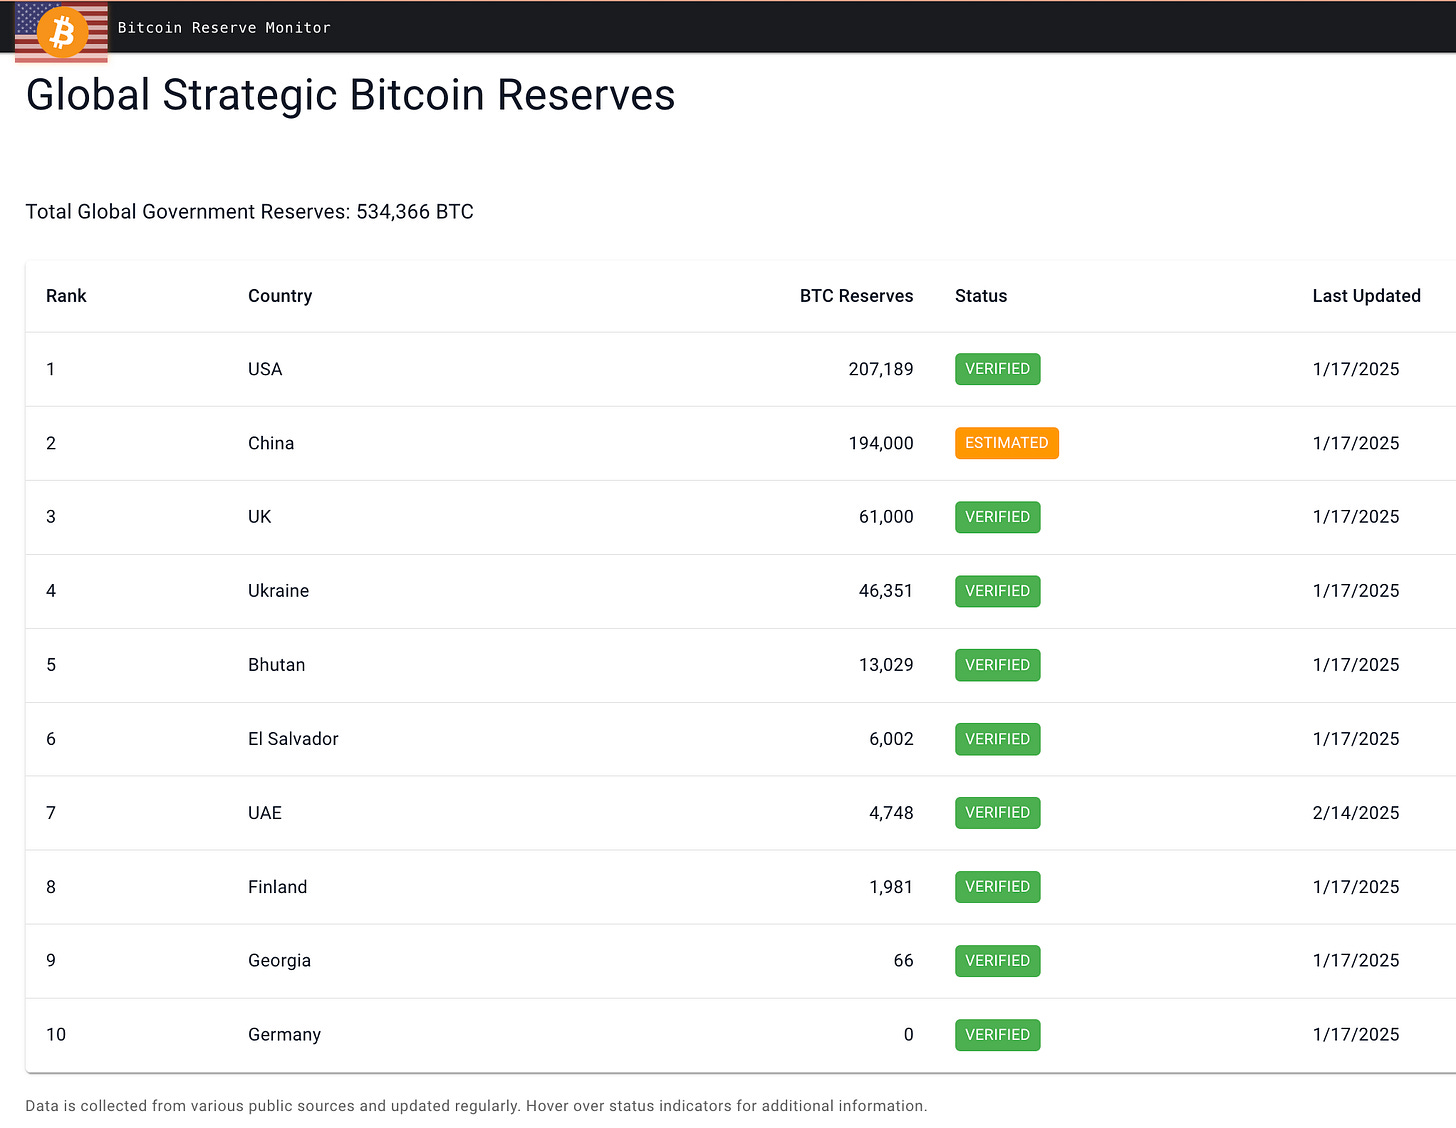Select the data sources footnote text
Screen dimensions: 1456x1128
[476, 1106]
